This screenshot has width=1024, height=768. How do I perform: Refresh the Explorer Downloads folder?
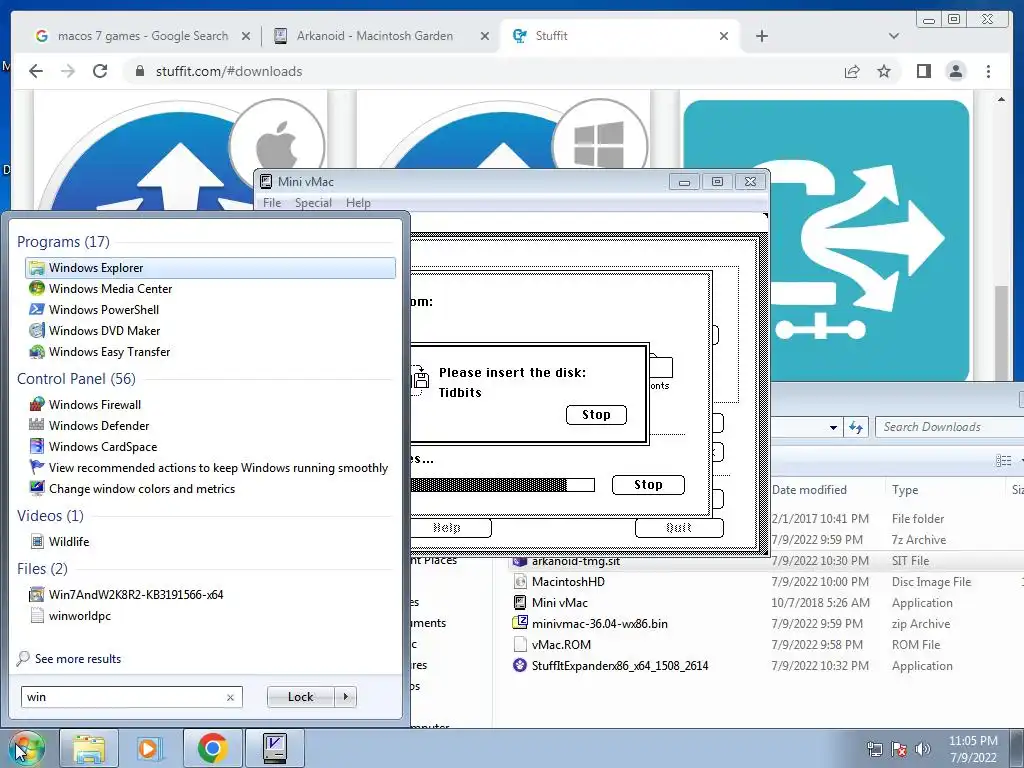tap(855, 428)
